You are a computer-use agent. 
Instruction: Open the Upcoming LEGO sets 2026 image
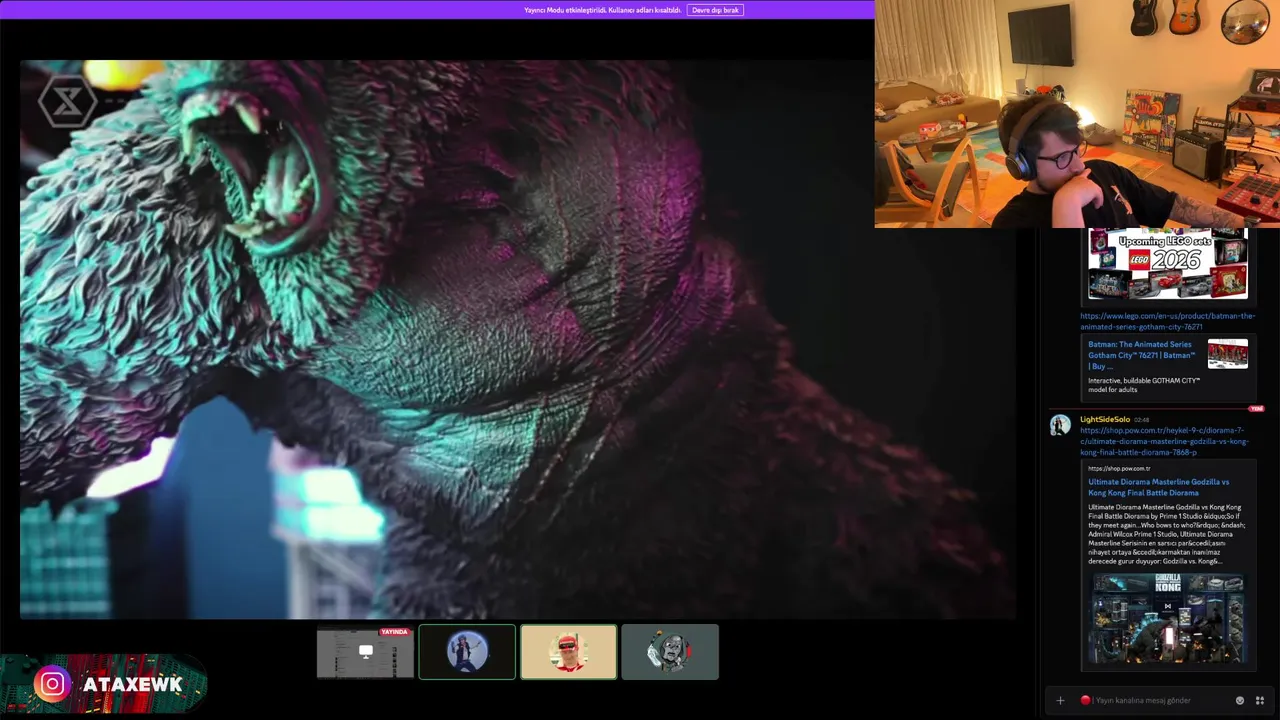pos(1168,263)
